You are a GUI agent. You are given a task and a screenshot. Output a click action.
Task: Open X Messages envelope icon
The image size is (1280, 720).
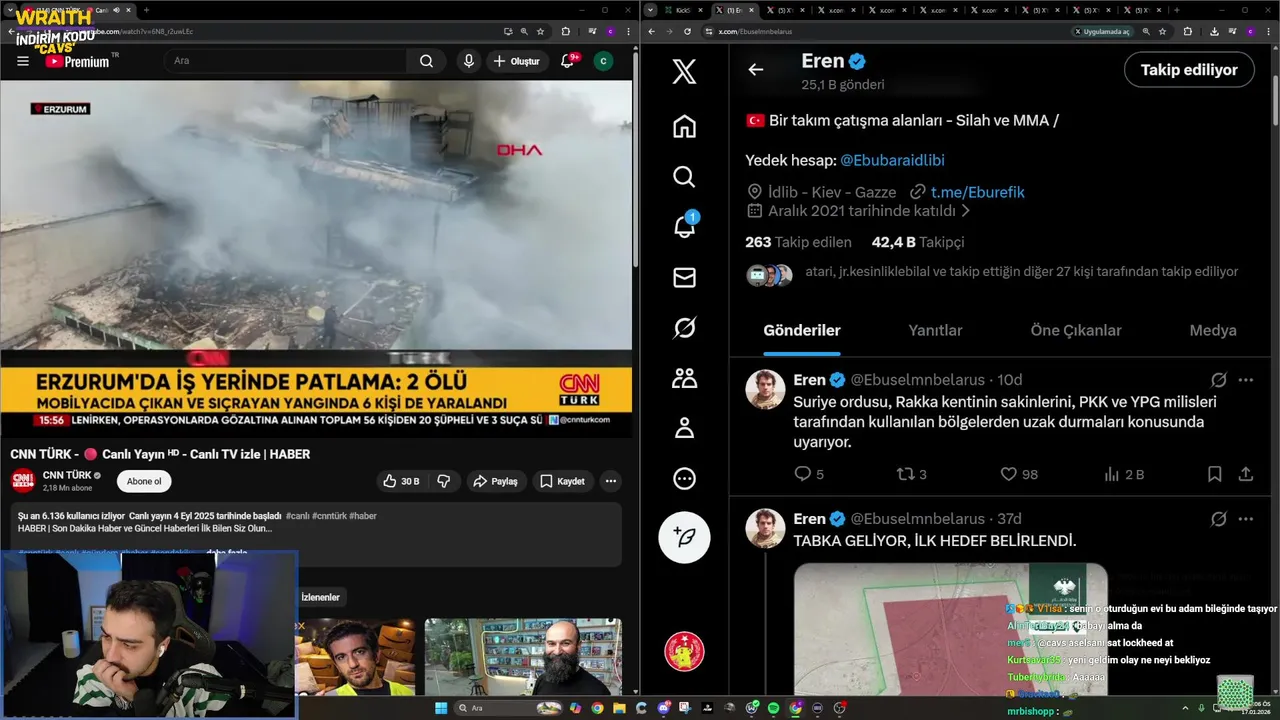684,278
